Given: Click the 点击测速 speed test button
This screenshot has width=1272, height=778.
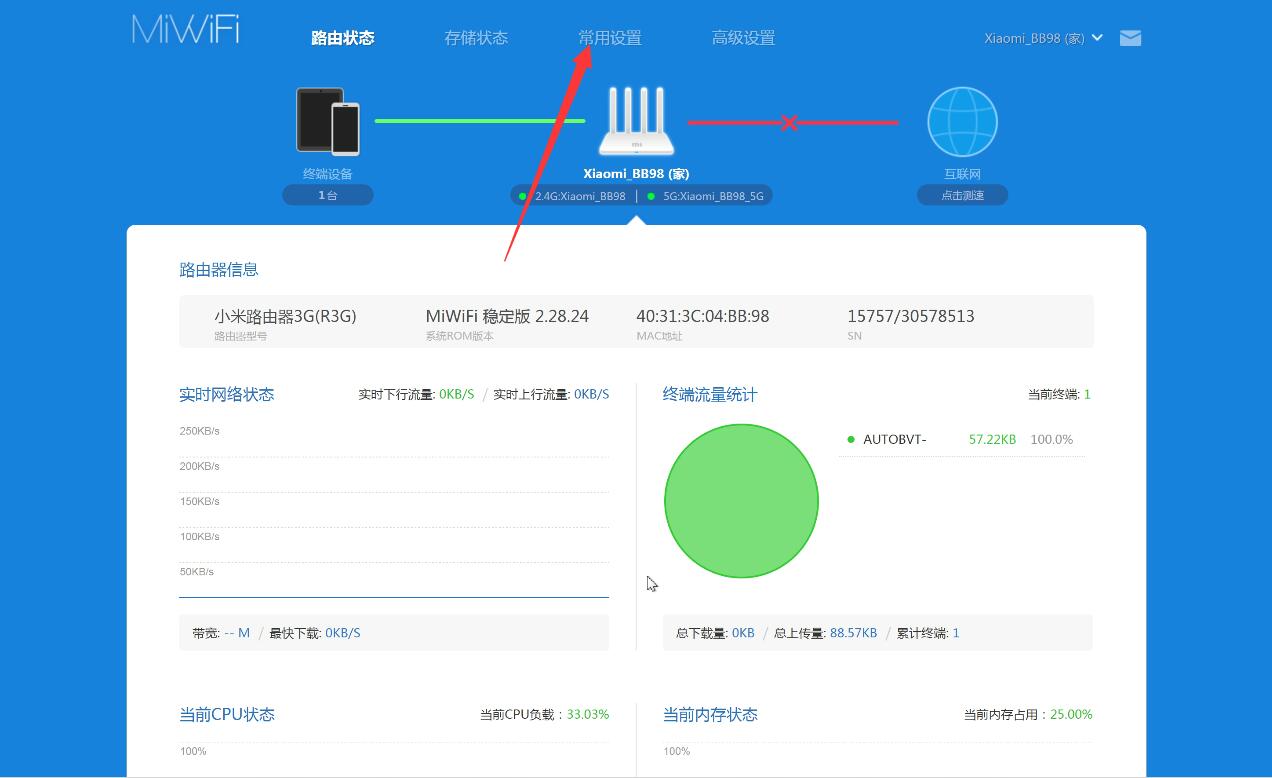Looking at the screenshot, I should [x=962, y=195].
